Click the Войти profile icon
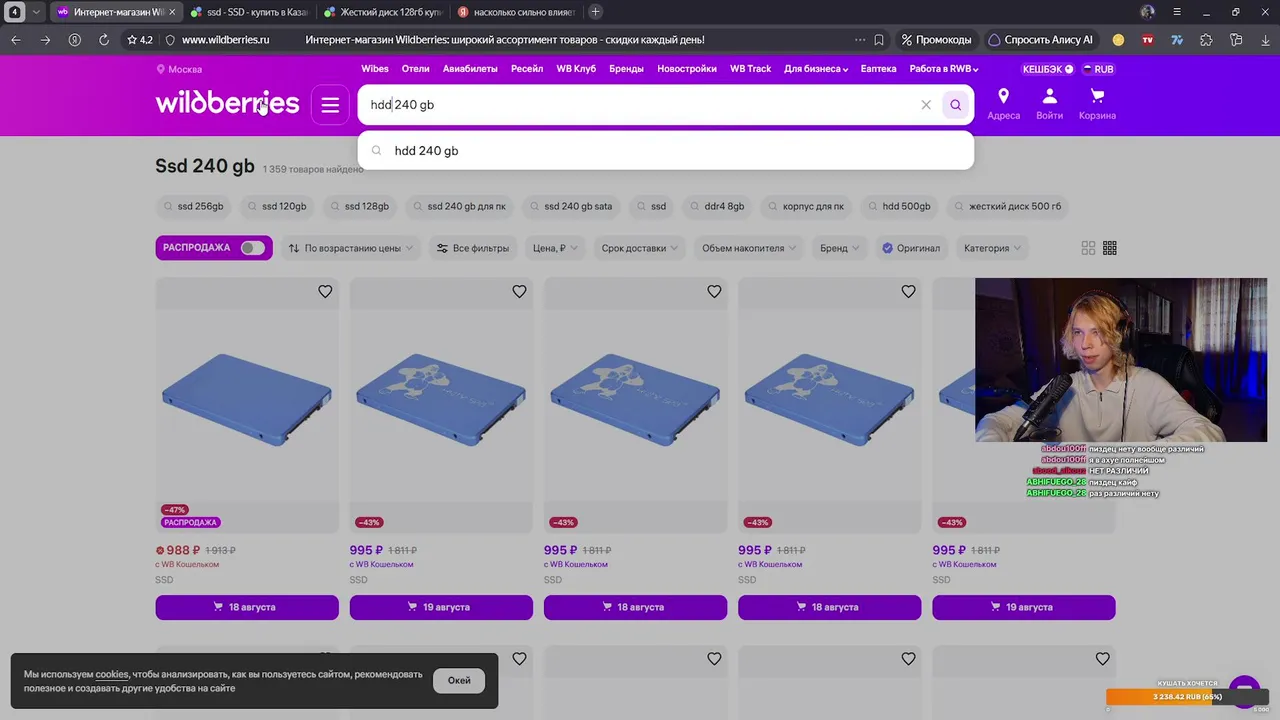1280x720 pixels. click(x=1050, y=104)
